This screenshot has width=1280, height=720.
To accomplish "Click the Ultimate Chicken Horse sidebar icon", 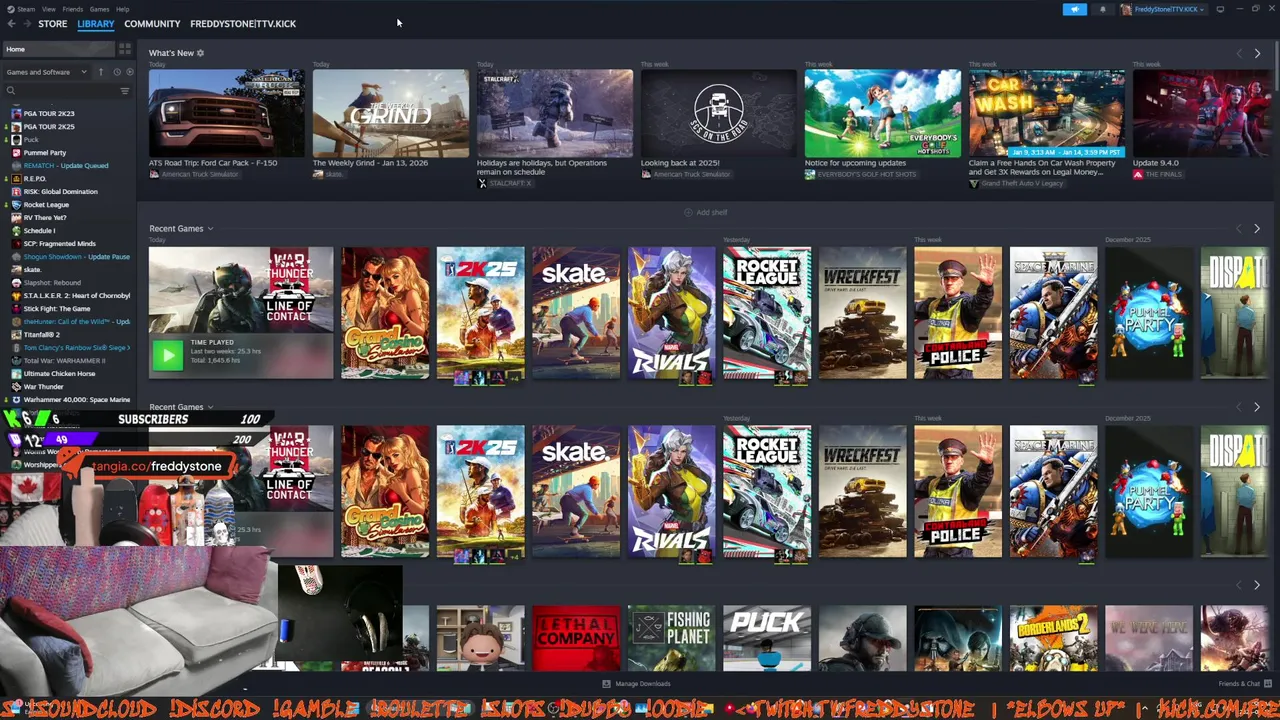I will click(16, 374).
